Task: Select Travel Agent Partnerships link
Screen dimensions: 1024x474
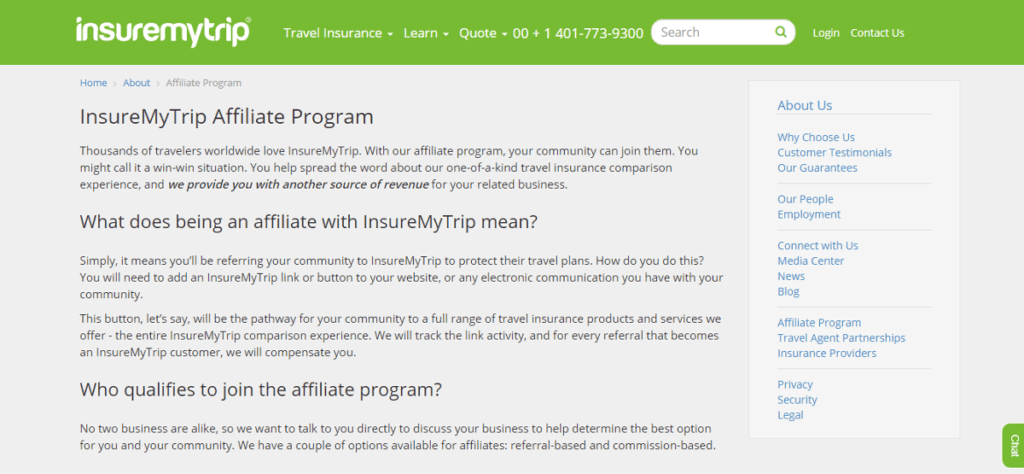Action: tap(841, 338)
